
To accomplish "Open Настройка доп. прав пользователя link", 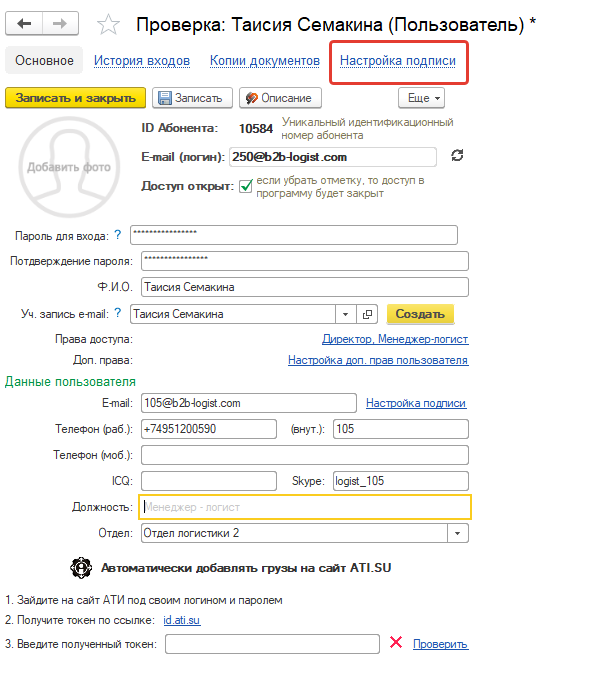I will [x=378, y=360].
